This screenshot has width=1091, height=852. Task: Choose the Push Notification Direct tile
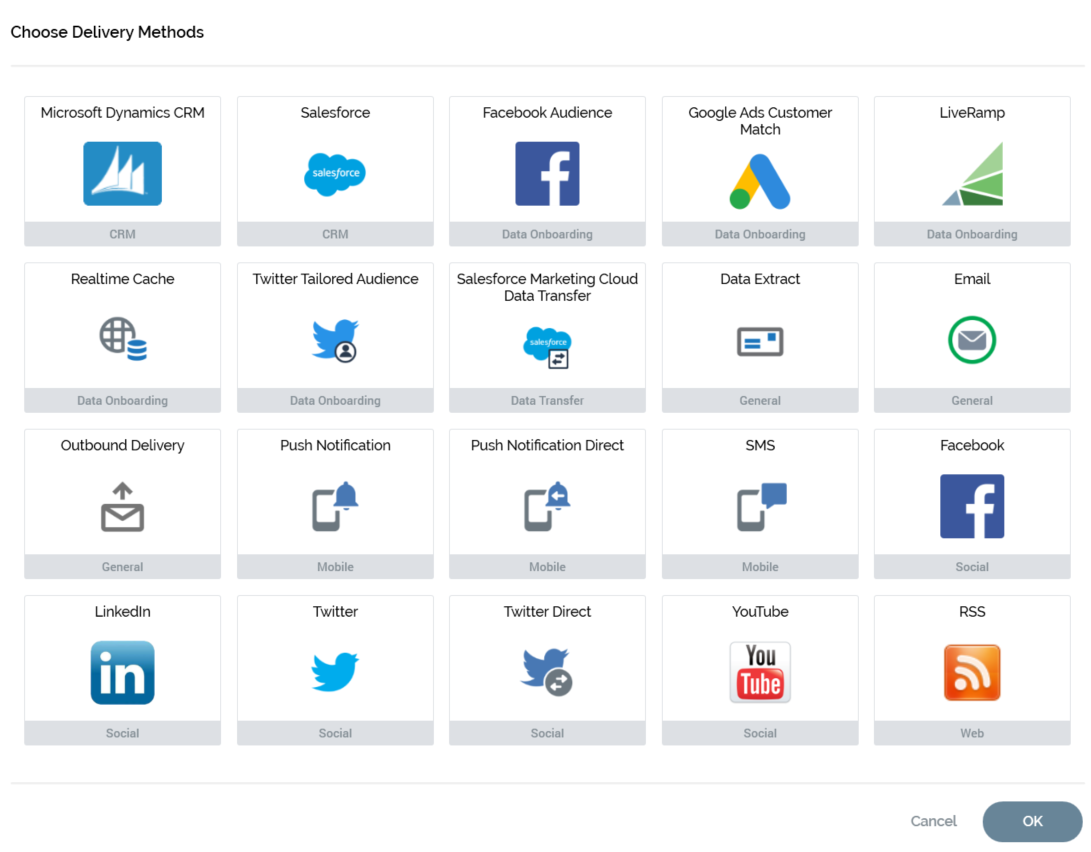(547, 503)
